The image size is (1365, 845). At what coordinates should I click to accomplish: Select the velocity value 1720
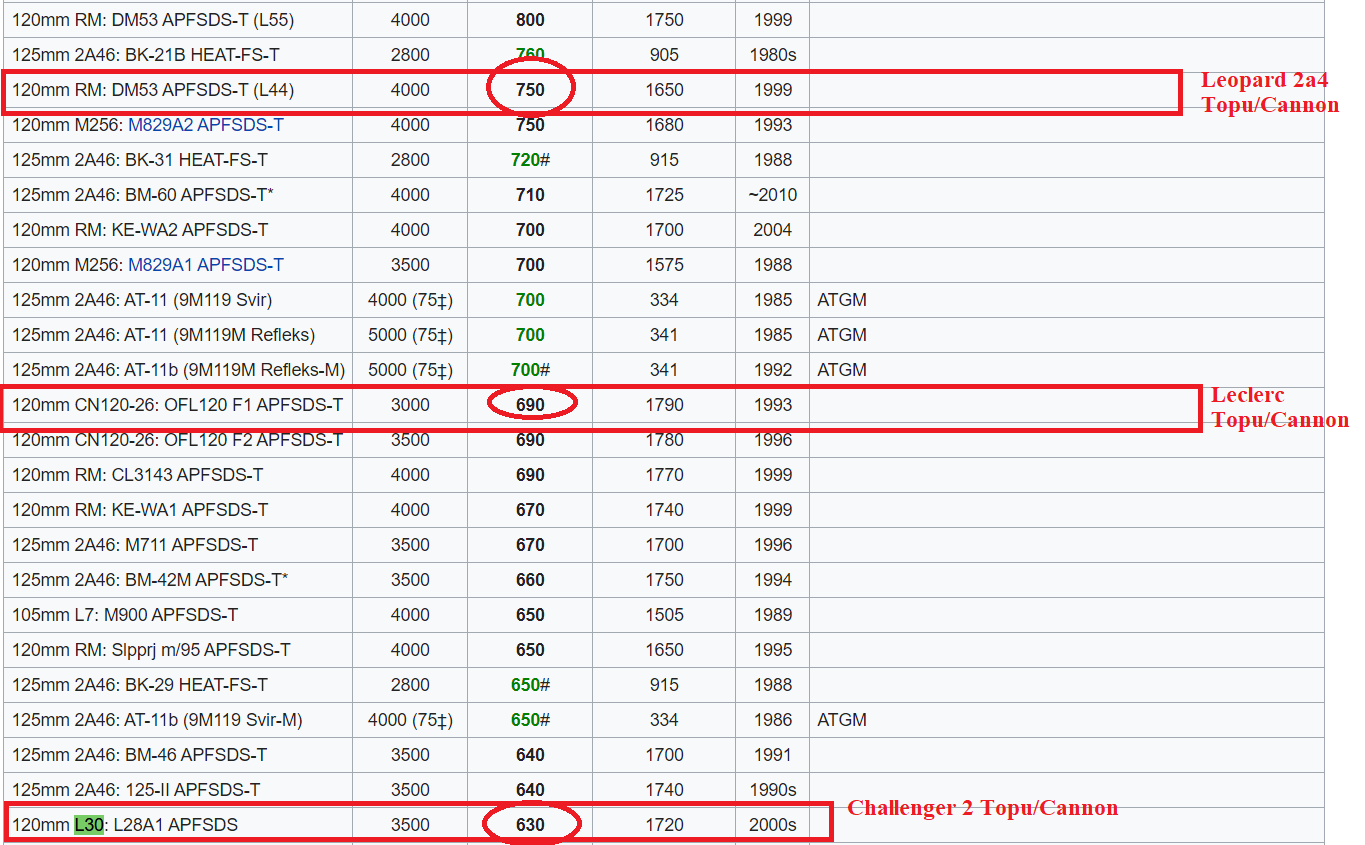[x=664, y=825]
